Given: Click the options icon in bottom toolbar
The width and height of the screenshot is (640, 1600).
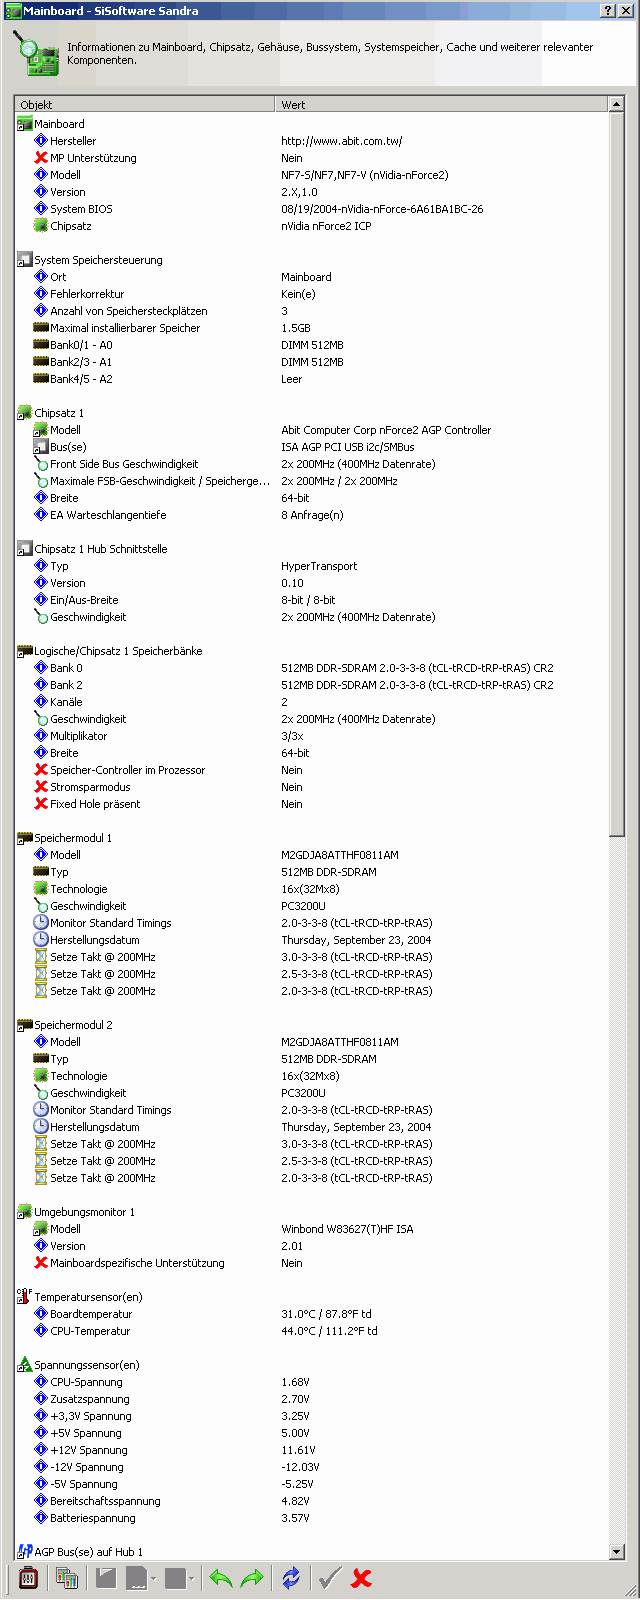Looking at the screenshot, I should (29, 1578).
